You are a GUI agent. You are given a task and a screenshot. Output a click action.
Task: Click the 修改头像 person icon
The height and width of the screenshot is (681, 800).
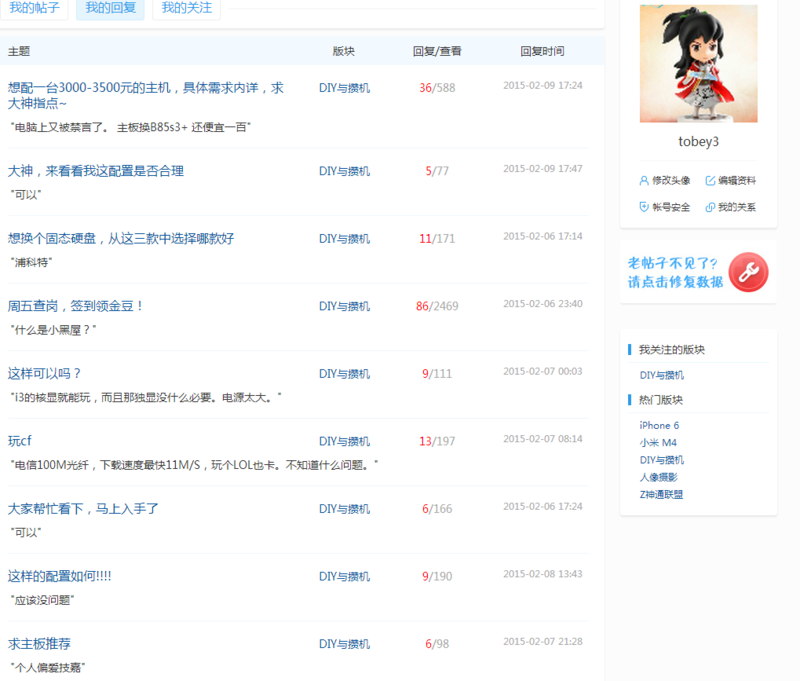(644, 181)
